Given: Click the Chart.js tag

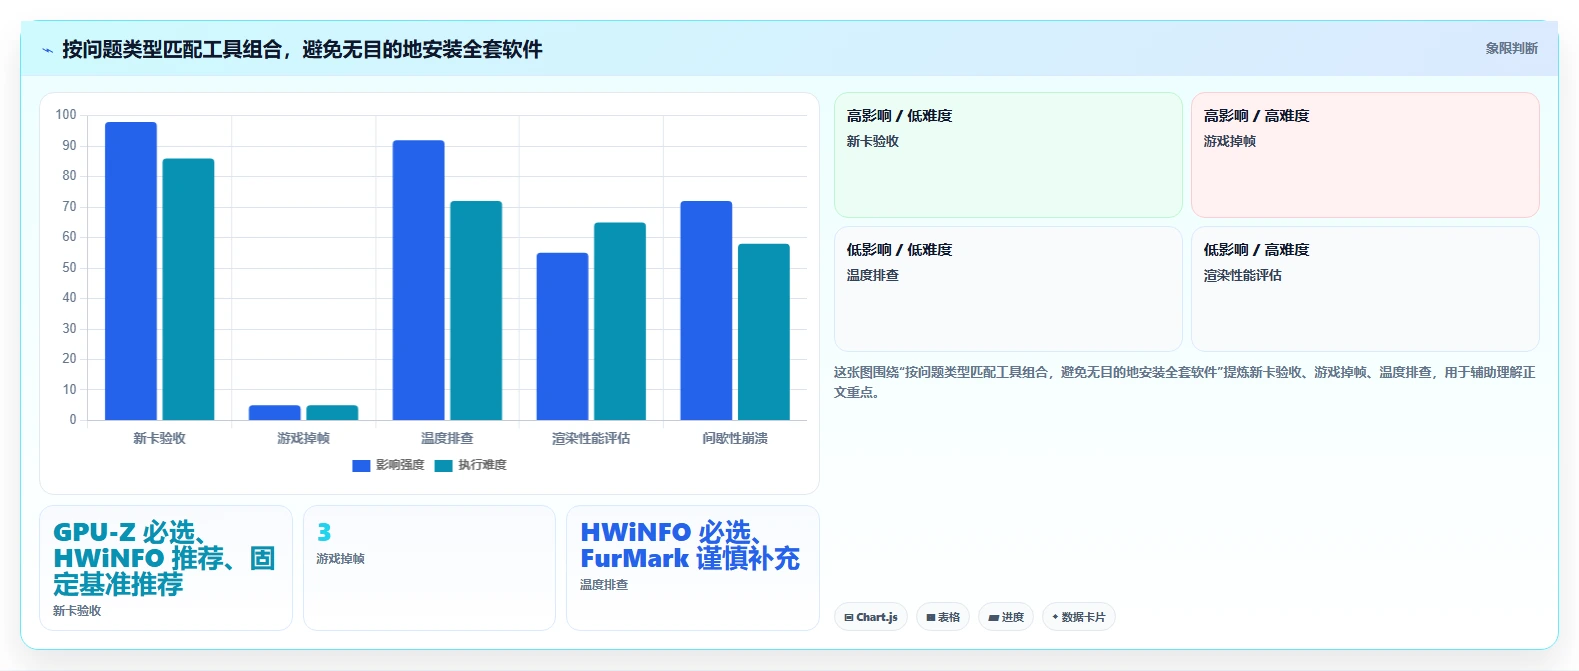Looking at the screenshot, I should [871, 617].
